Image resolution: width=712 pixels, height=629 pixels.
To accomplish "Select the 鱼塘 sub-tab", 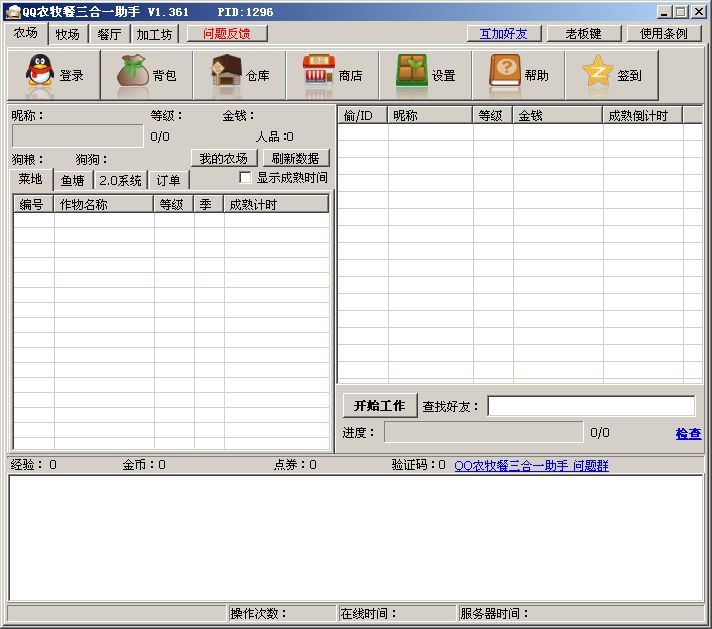I will pyautogui.click(x=73, y=181).
